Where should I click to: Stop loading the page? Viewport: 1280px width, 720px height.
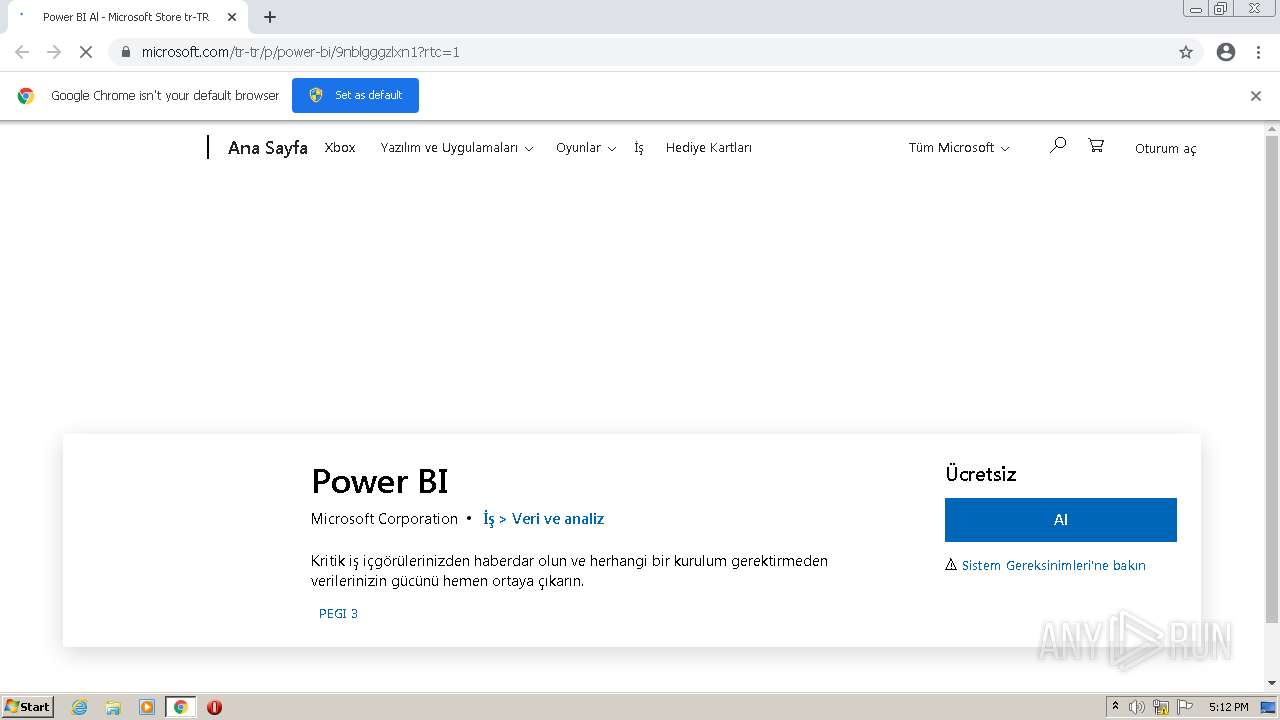click(86, 52)
